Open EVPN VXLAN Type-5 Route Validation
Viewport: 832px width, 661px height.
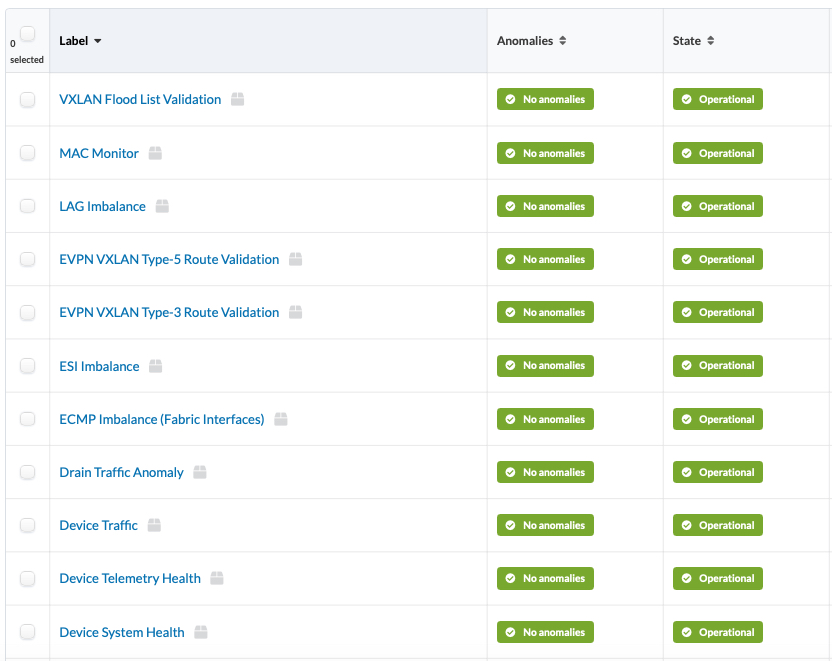tap(169, 259)
